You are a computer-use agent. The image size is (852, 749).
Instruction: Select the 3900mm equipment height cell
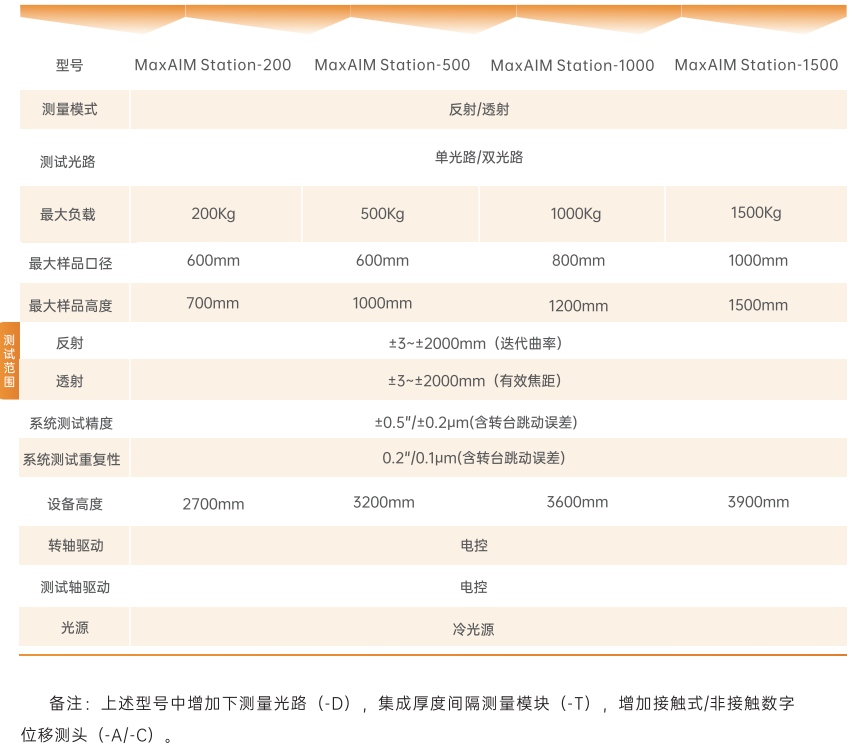(759, 502)
